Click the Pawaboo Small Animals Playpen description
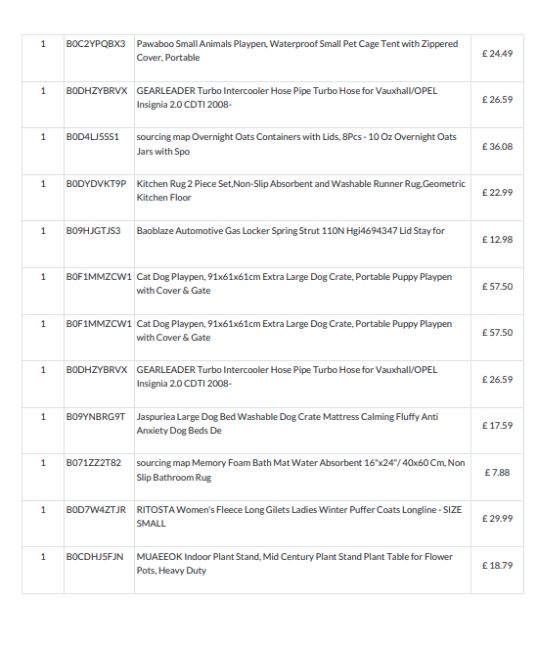 coord(297,51)
